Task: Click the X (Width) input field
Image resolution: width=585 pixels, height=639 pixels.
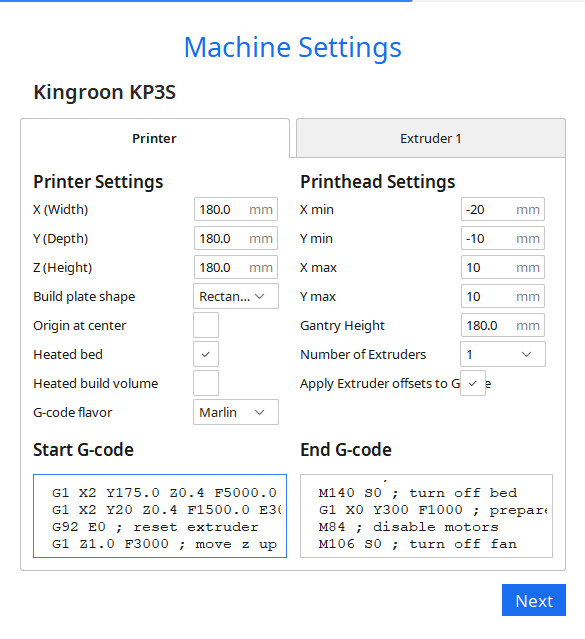Action: tap(236, 209)
